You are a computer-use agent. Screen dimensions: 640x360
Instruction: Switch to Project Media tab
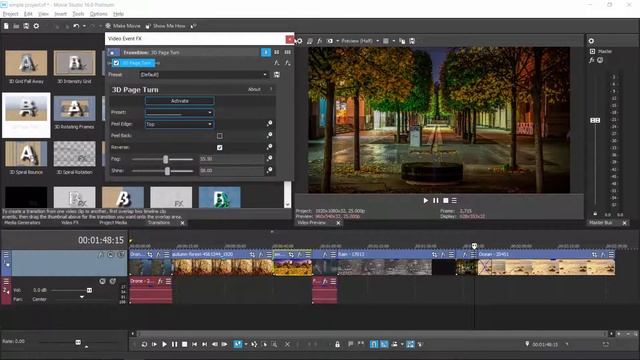pyautogui.click(x=113, y=223)
